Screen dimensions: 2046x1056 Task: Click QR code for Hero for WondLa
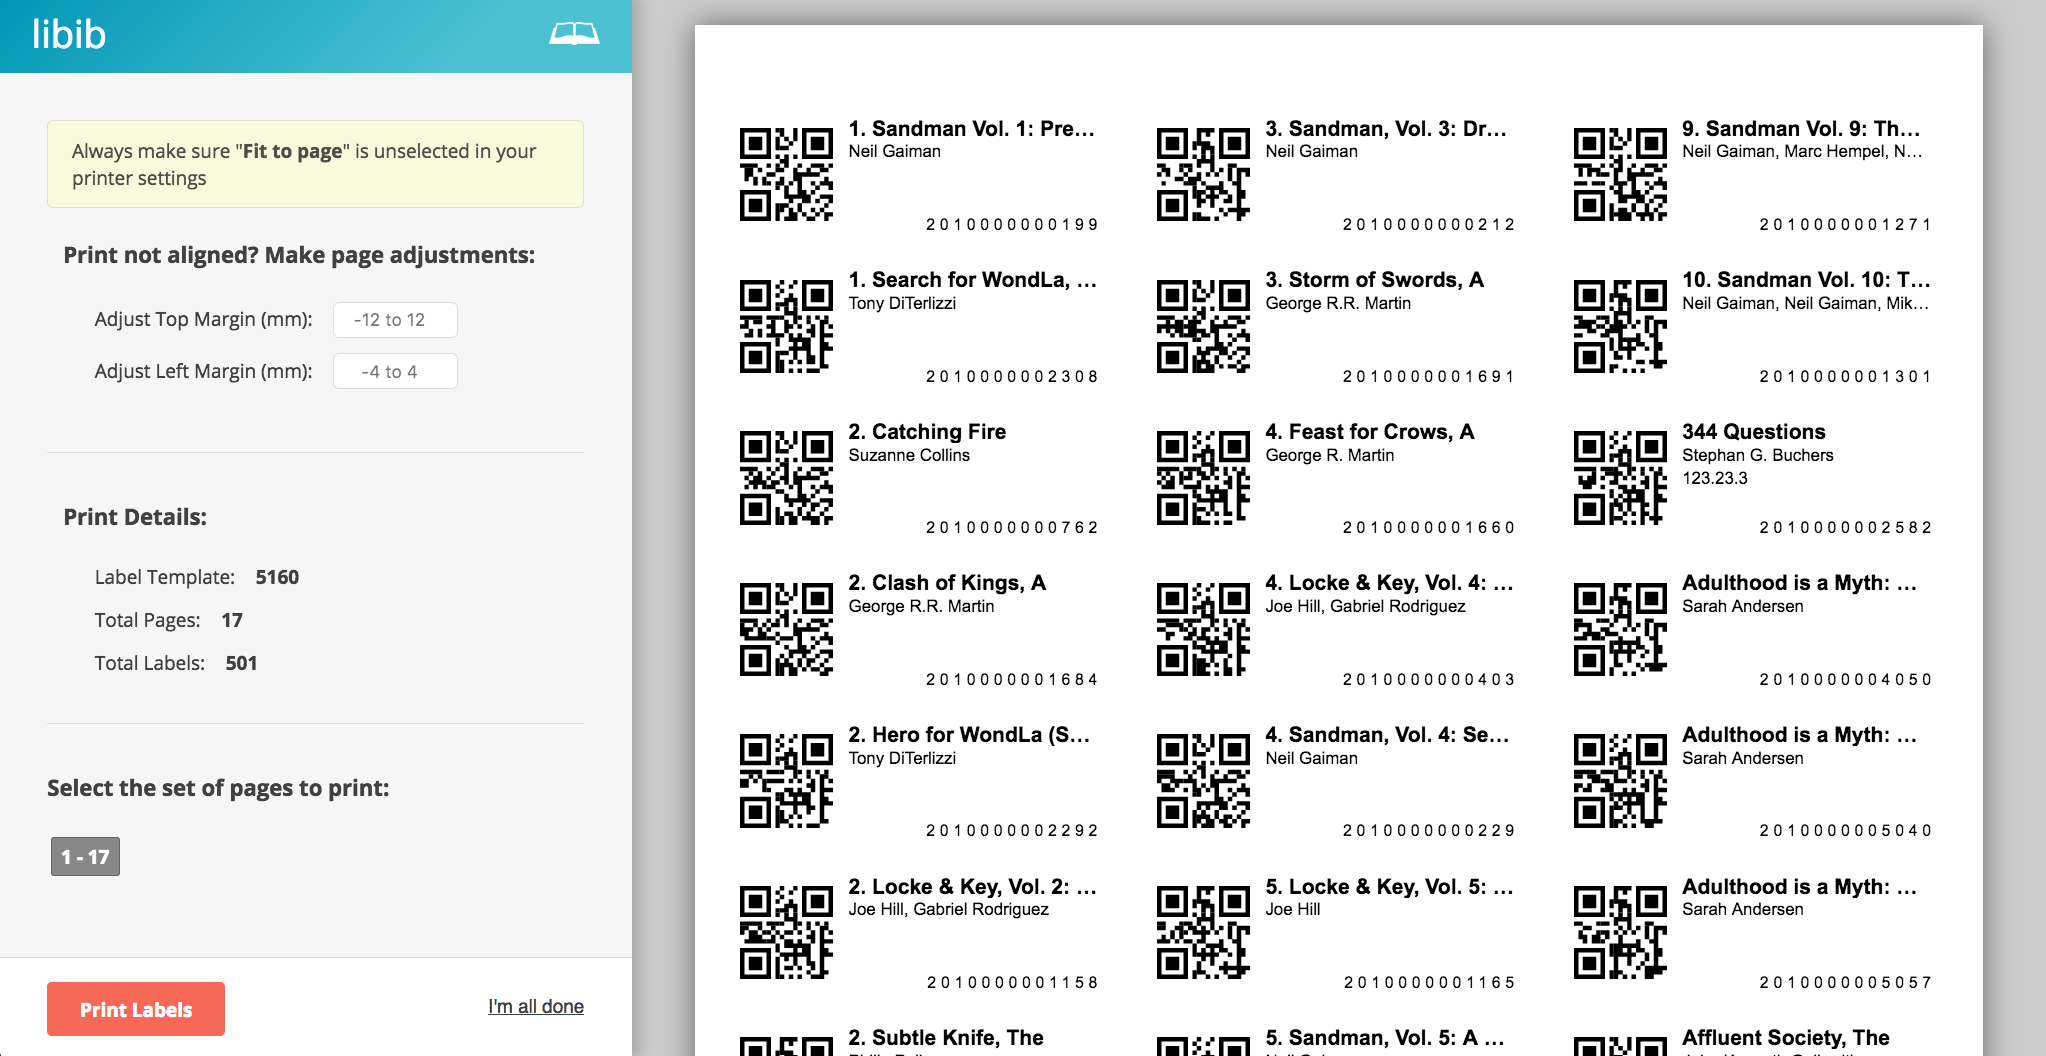[x=786, y=781]
